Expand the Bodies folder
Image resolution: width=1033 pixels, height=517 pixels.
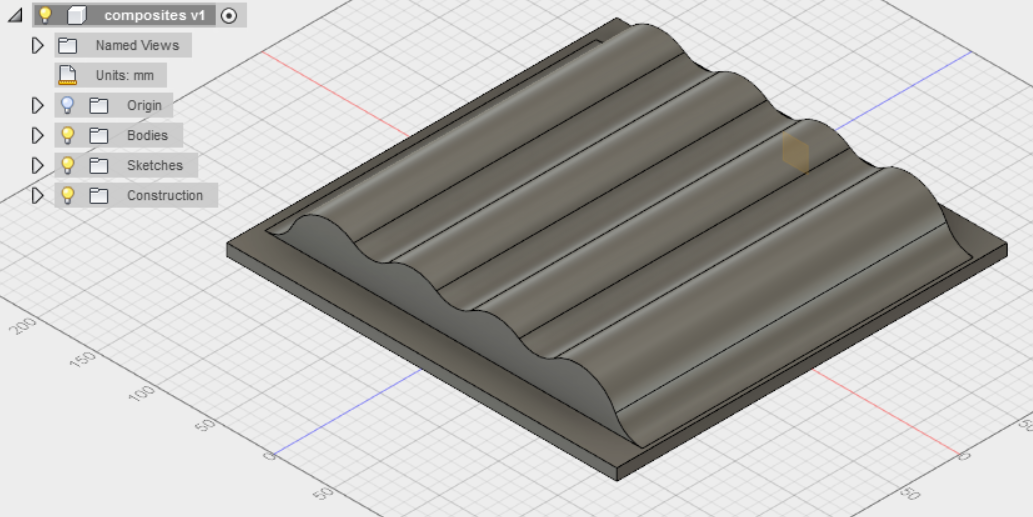(38, 135)
